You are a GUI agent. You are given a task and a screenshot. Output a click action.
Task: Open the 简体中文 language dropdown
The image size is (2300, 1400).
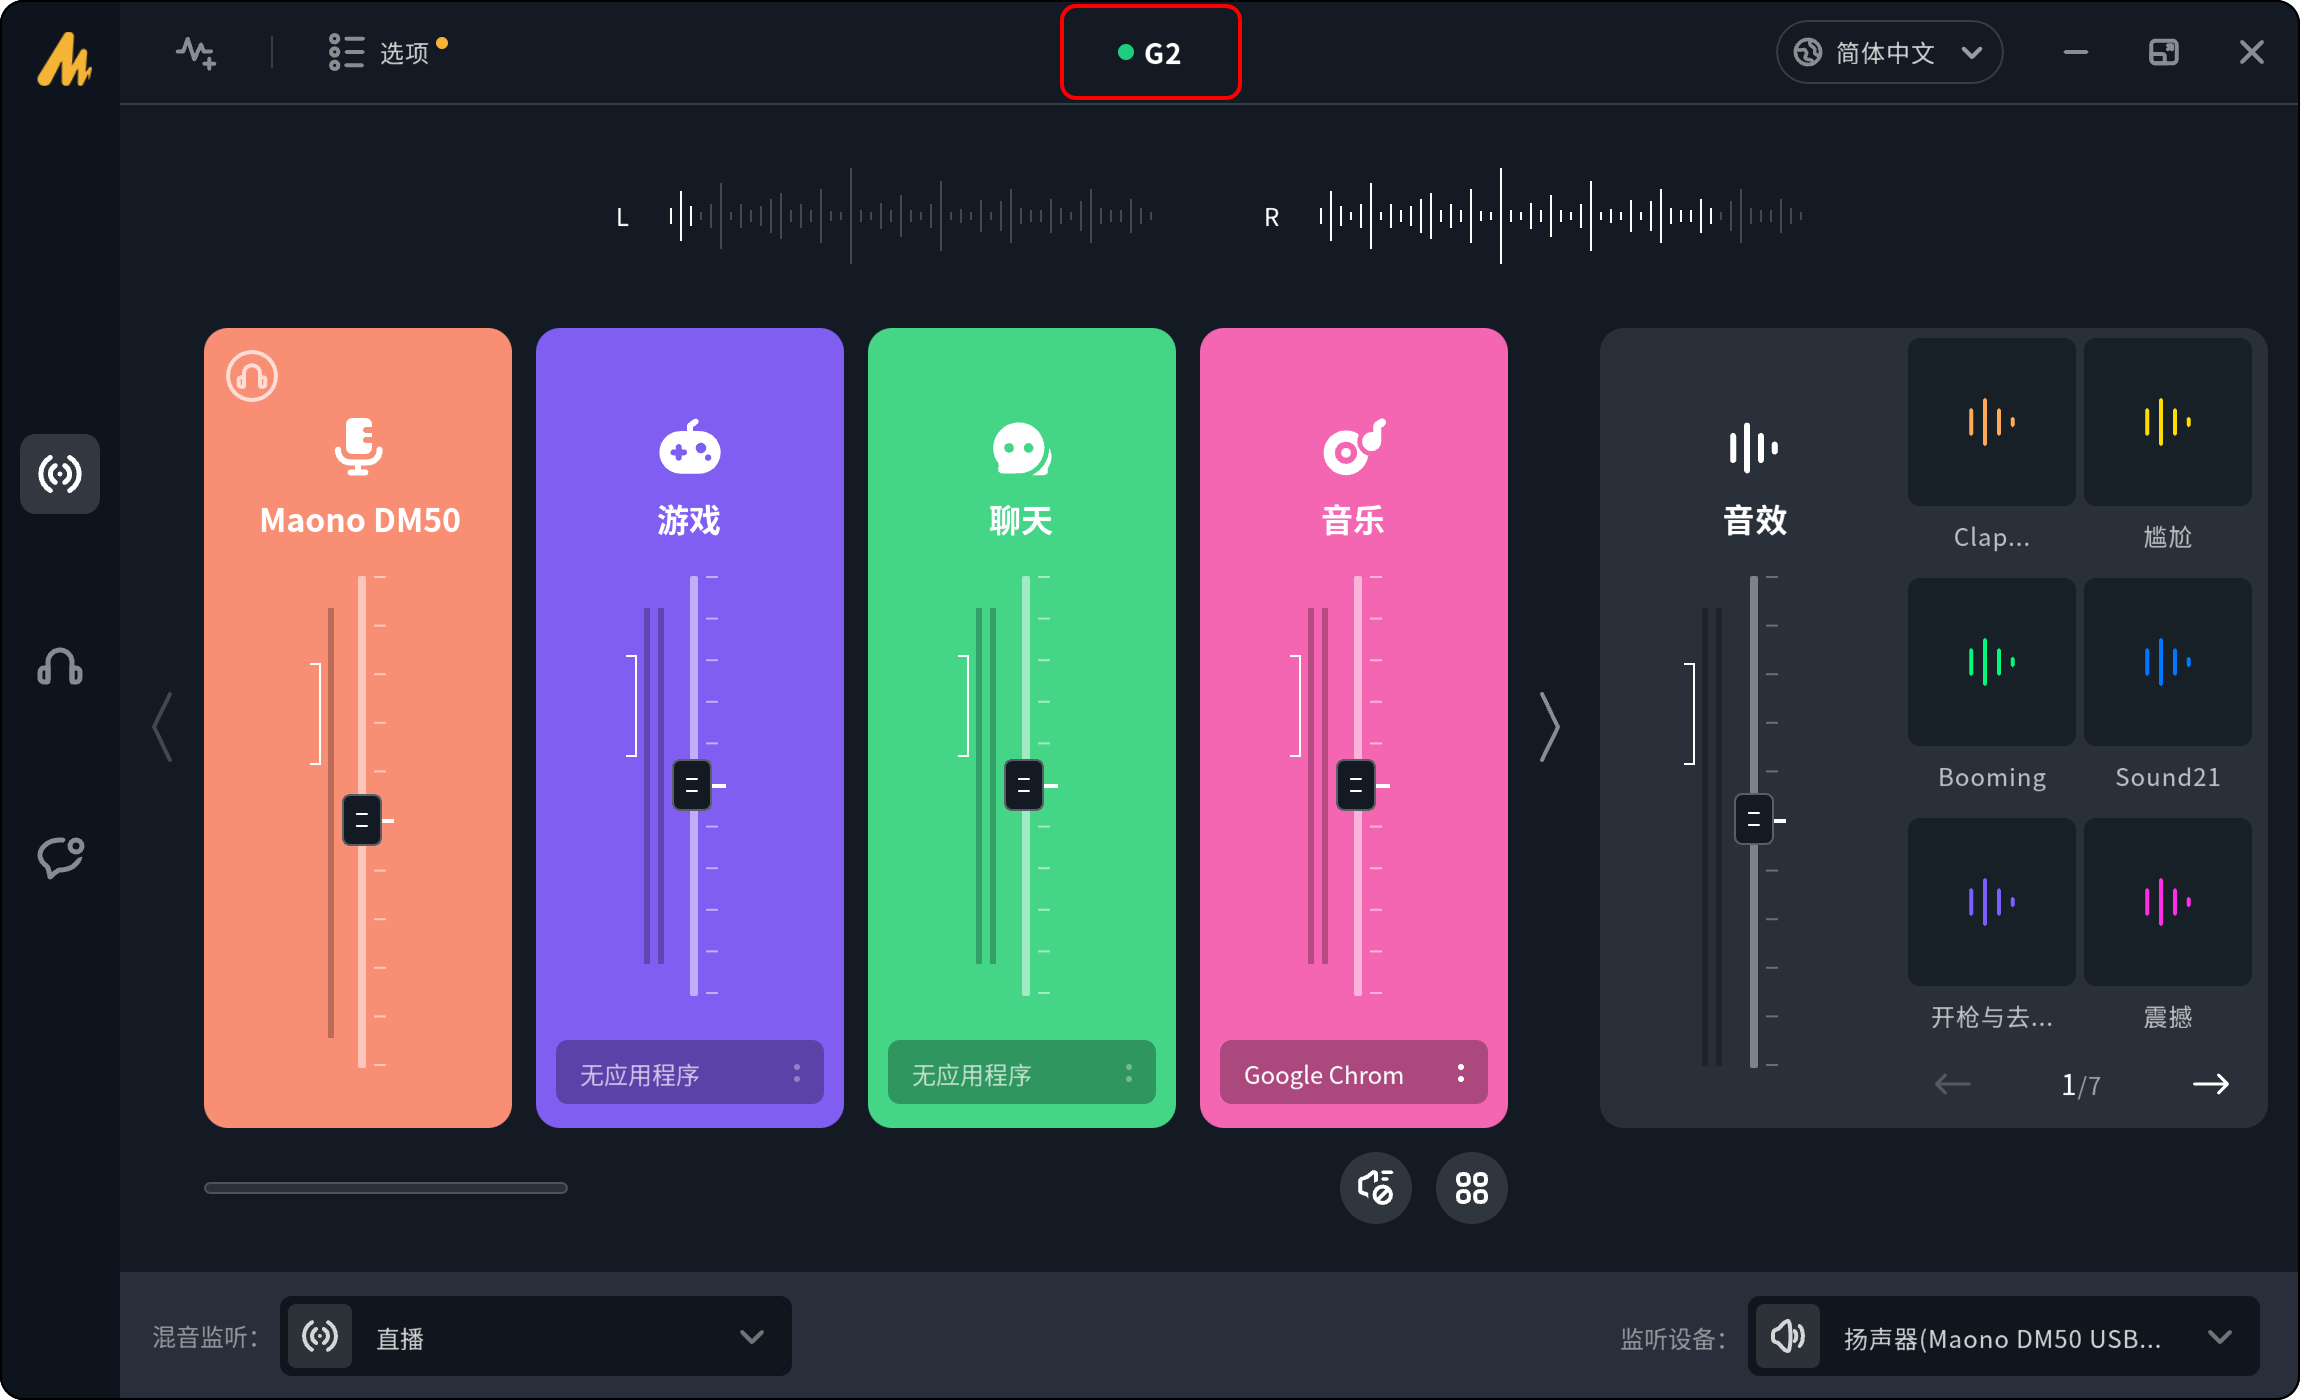tap(1889, 52)
